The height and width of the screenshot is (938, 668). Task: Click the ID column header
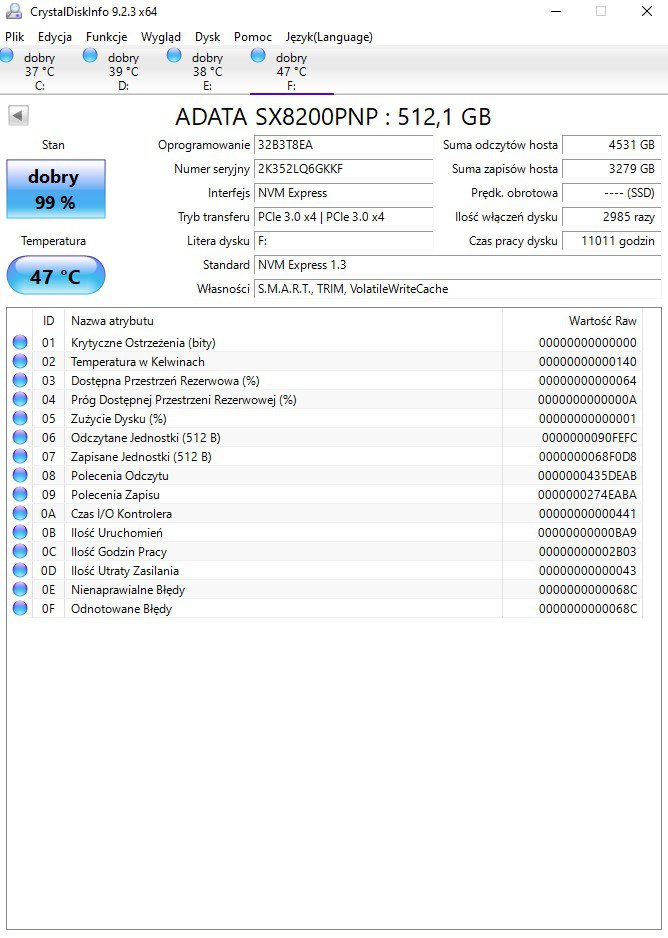tap(48, 321)
